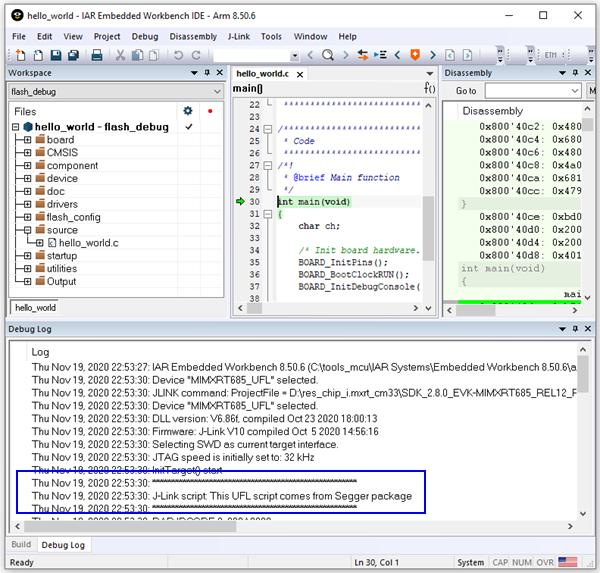The height and width of the screenshot is (573, 600).
Task: Open the Disassembly Go to dropdown
Action: coord(575,91)
